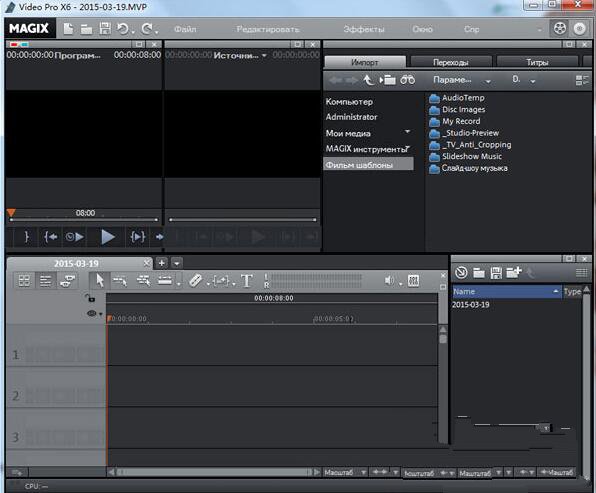Redo the last undone action
This screenshot has height=493, width=596.
click(x=147, y=29)
